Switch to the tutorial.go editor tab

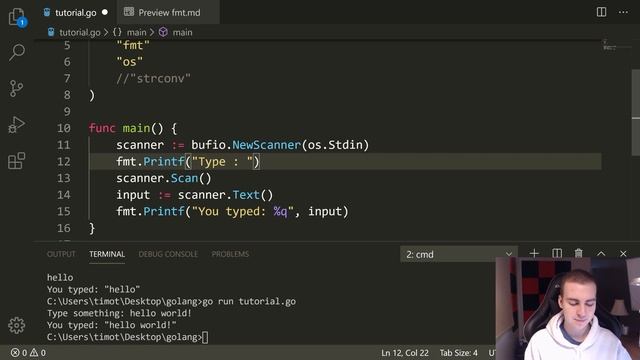coord(76,13)
